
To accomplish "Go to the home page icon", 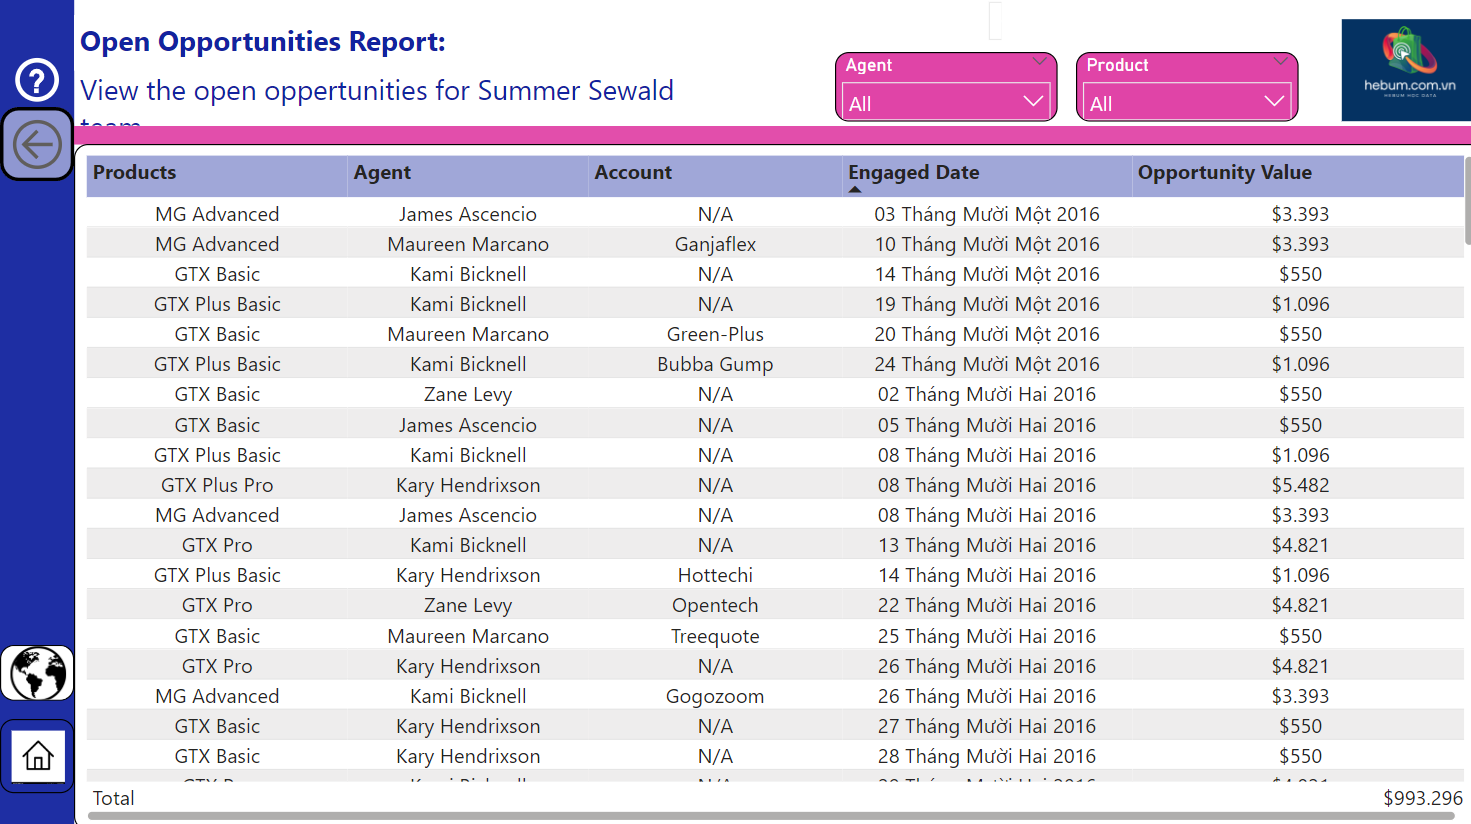I will click(x=38, y=756).
